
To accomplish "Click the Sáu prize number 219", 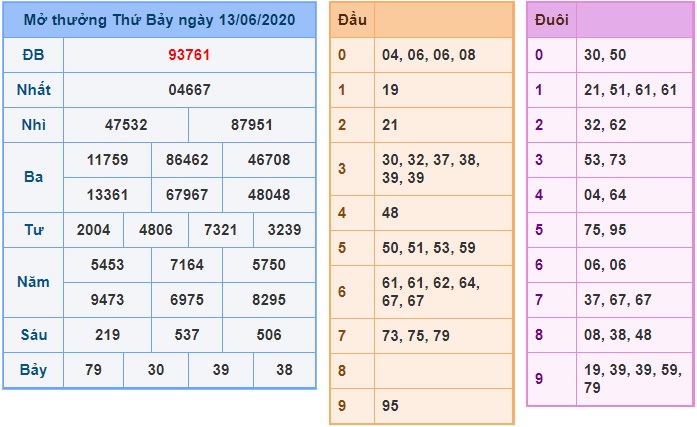I will 107,335.
